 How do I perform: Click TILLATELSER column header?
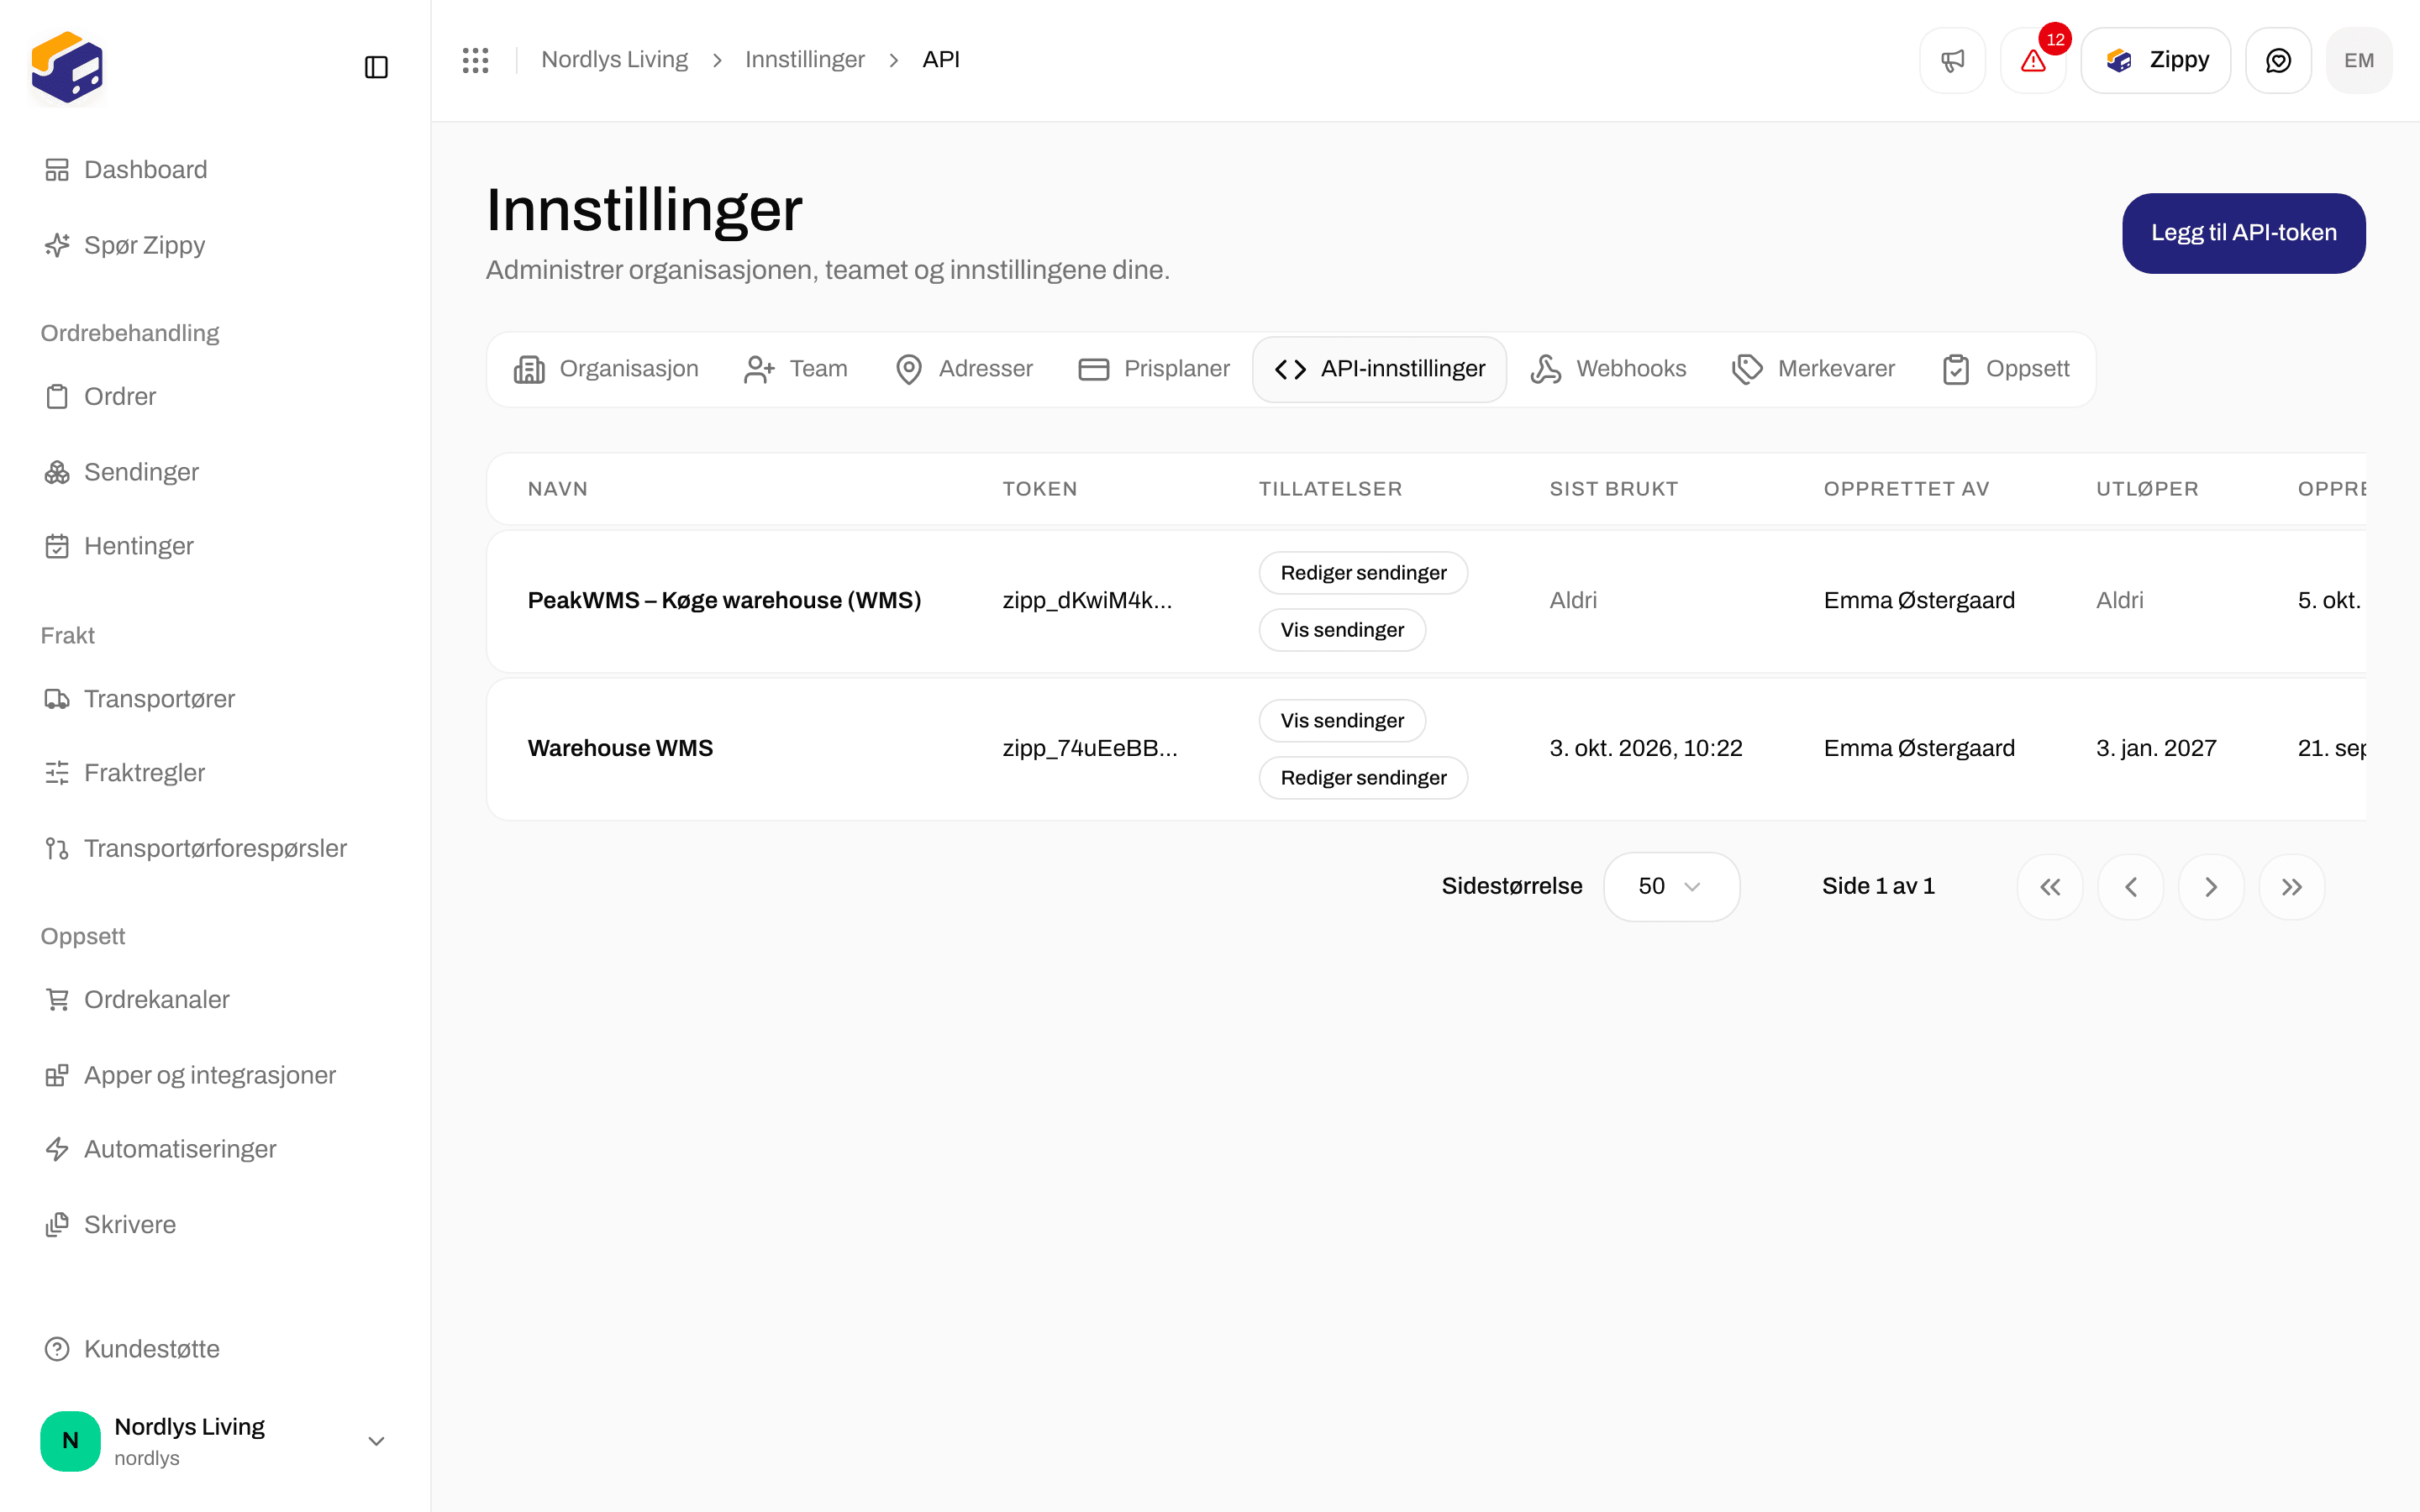click(1330, 489)
